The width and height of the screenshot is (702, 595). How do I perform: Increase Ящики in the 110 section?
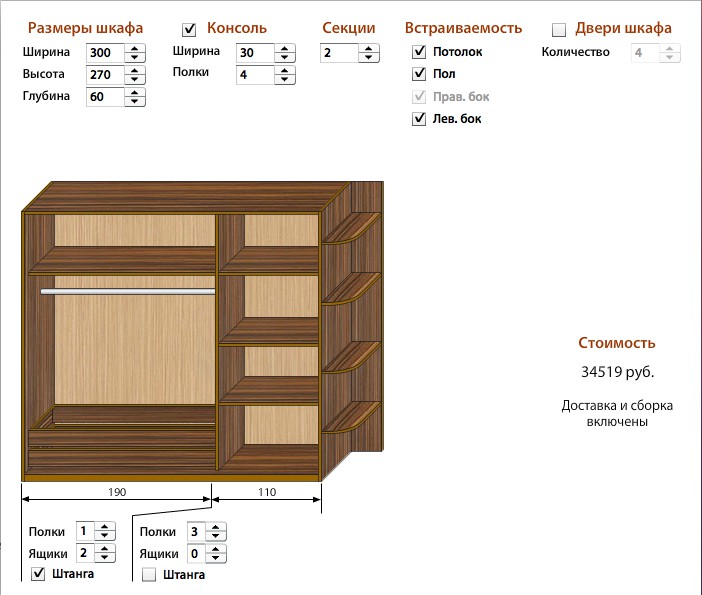(x=216, y=549)
